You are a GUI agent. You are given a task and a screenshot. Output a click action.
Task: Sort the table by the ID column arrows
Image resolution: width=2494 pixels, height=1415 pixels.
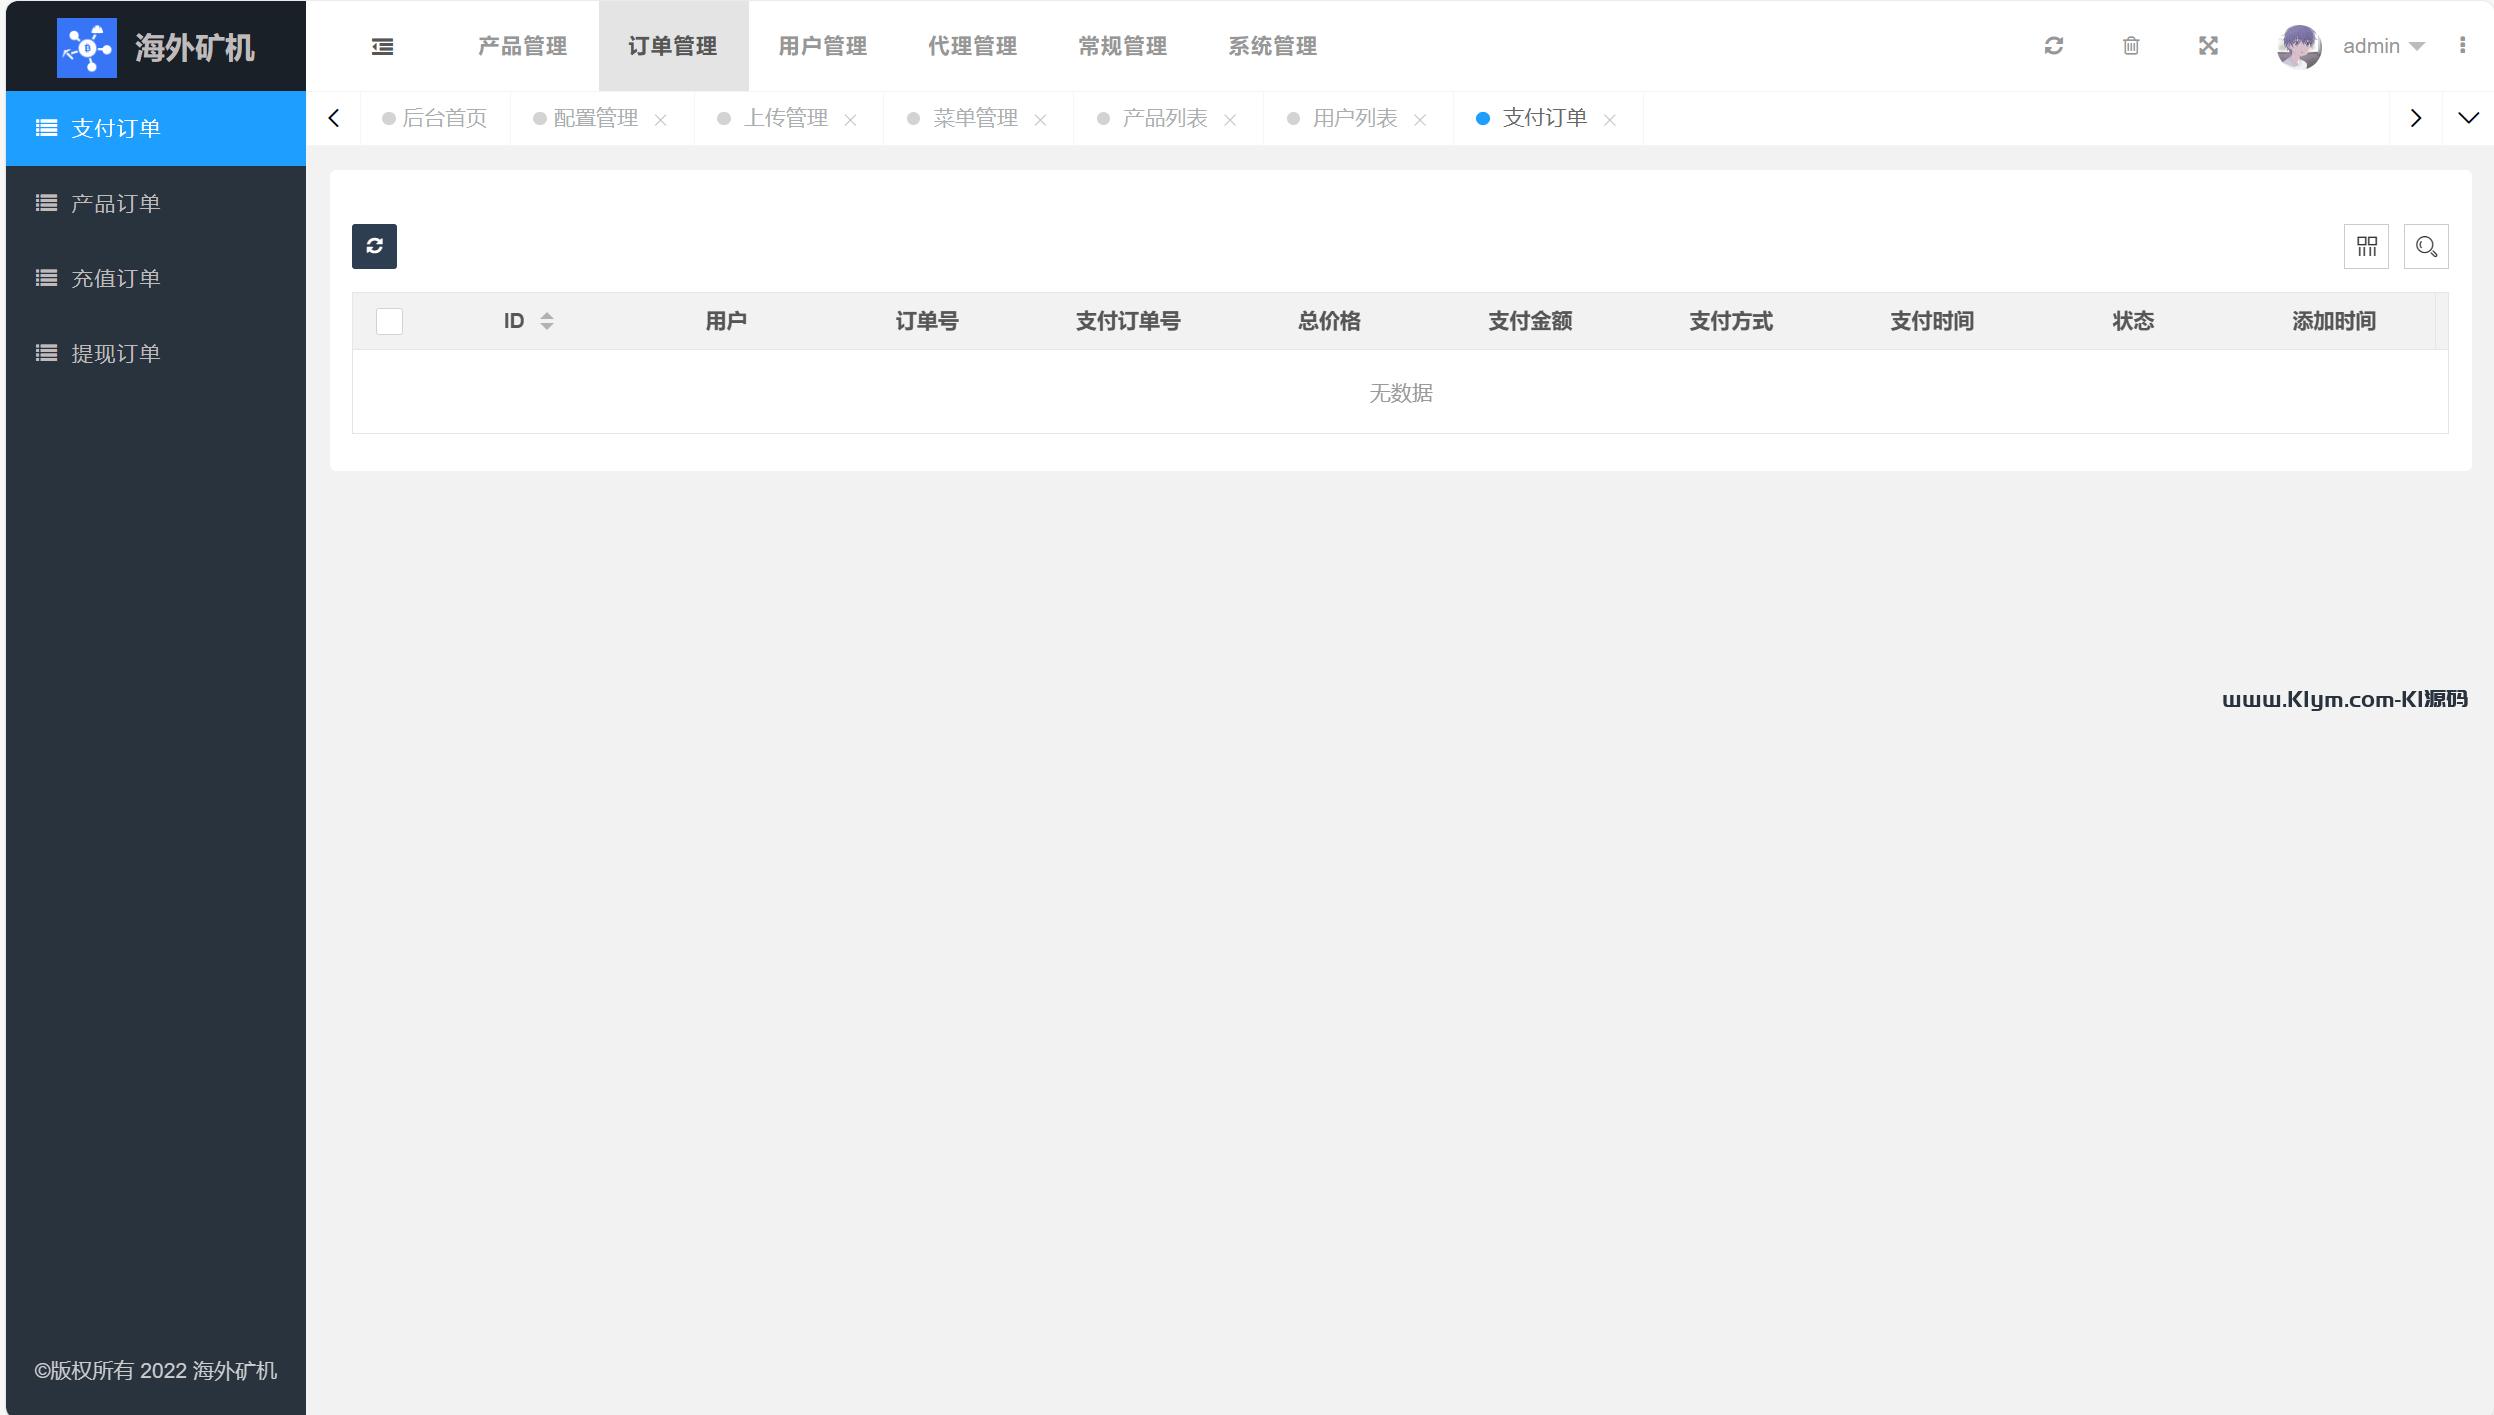547,321
